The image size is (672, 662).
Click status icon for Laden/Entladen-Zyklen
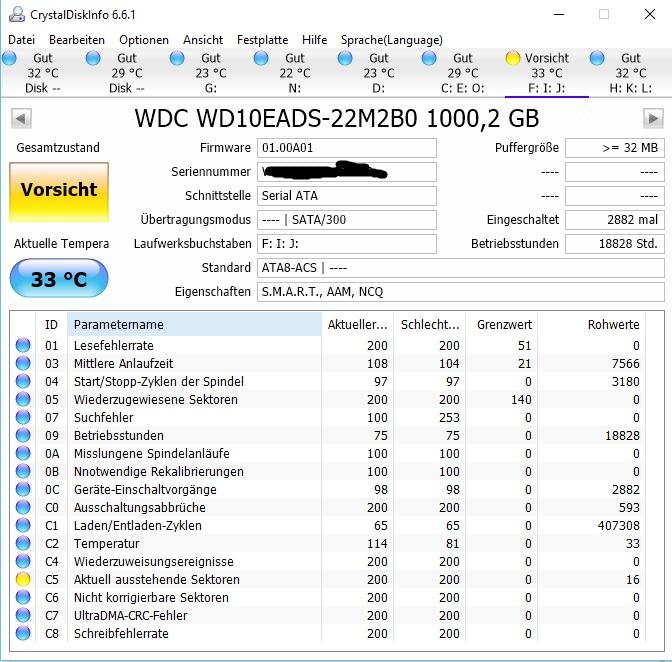point(23,525)
